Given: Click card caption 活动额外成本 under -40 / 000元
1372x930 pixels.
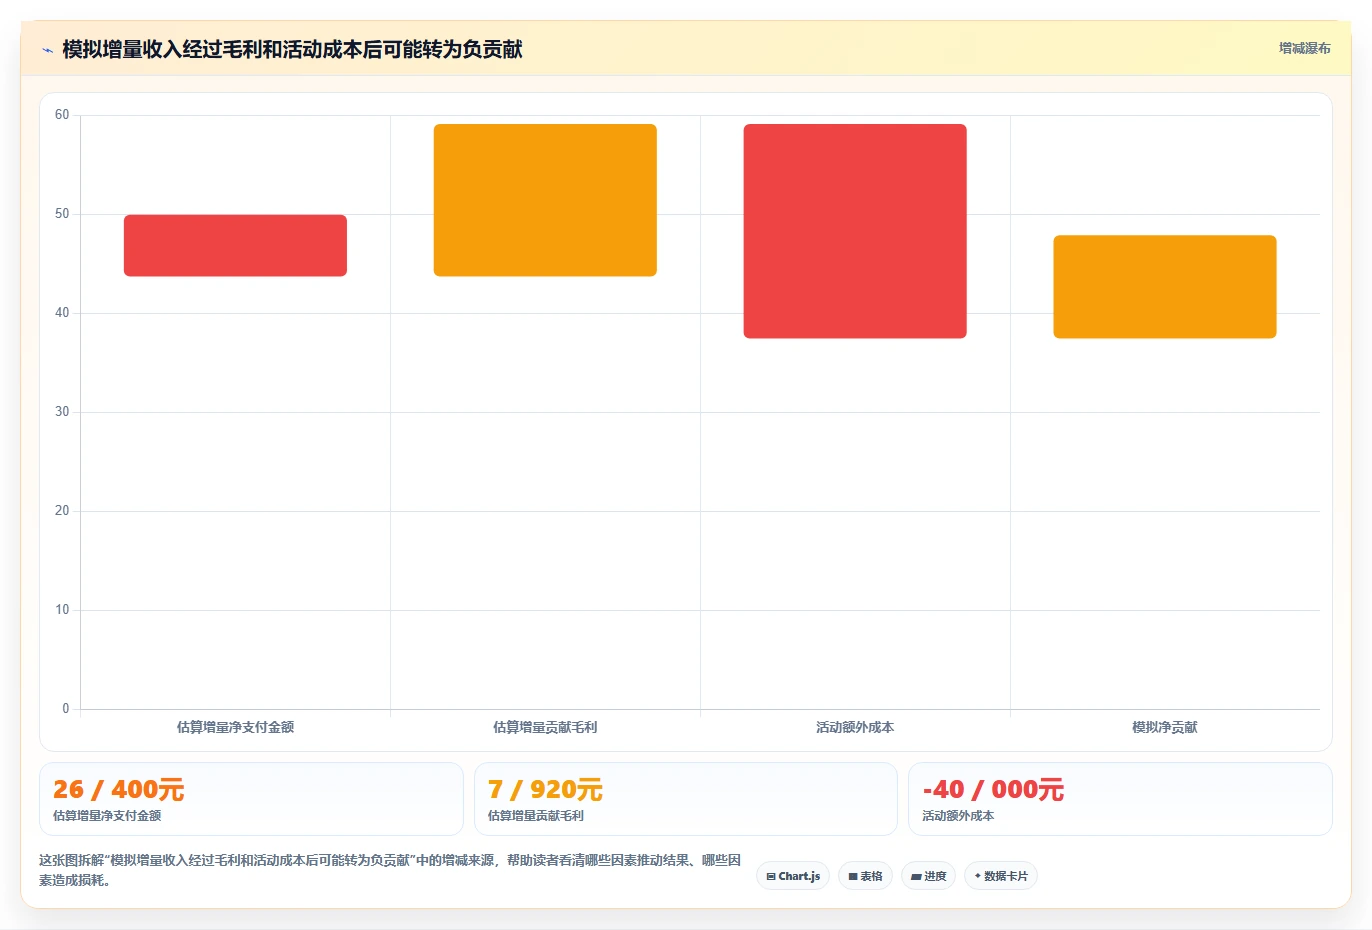Looking at the screenshot, I should point(958,816).
